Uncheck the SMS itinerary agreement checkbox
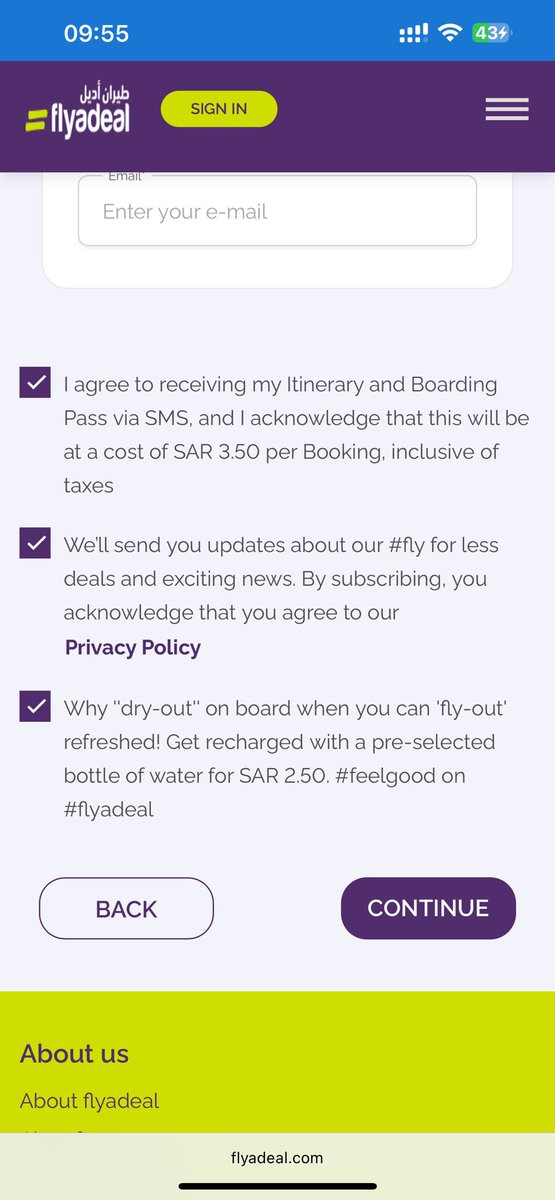 (35, 383)
